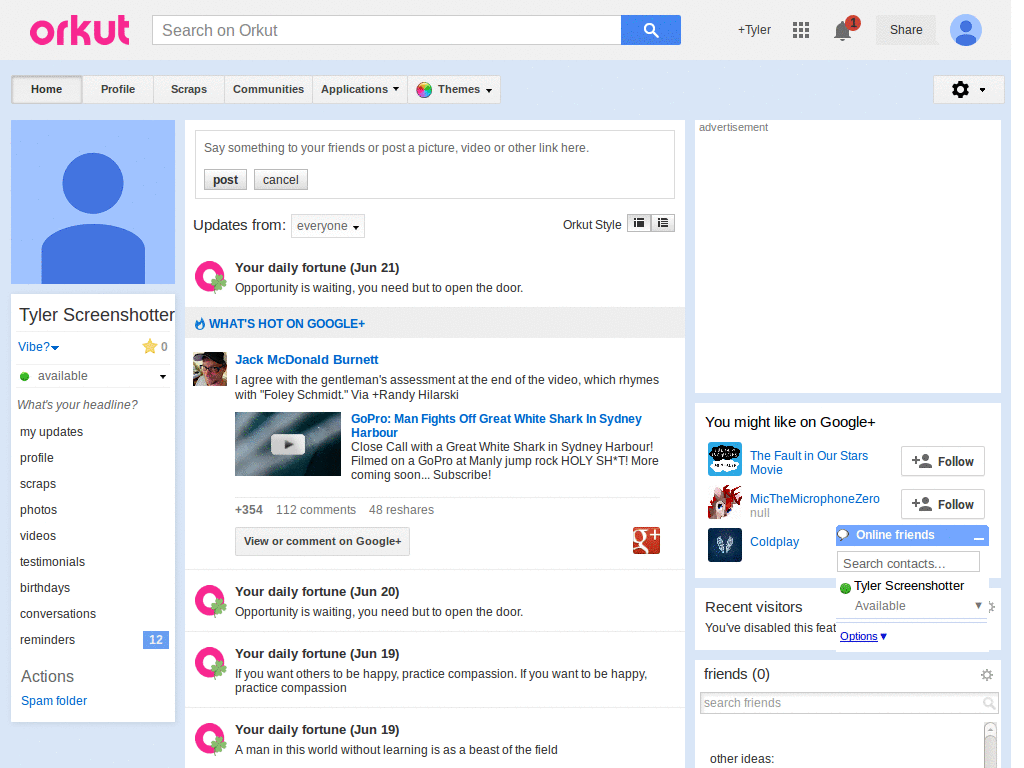The image size is (1024, 768).
Task: Click The Fault in Our Stars avatar
Action: click(x=725, y=459)
